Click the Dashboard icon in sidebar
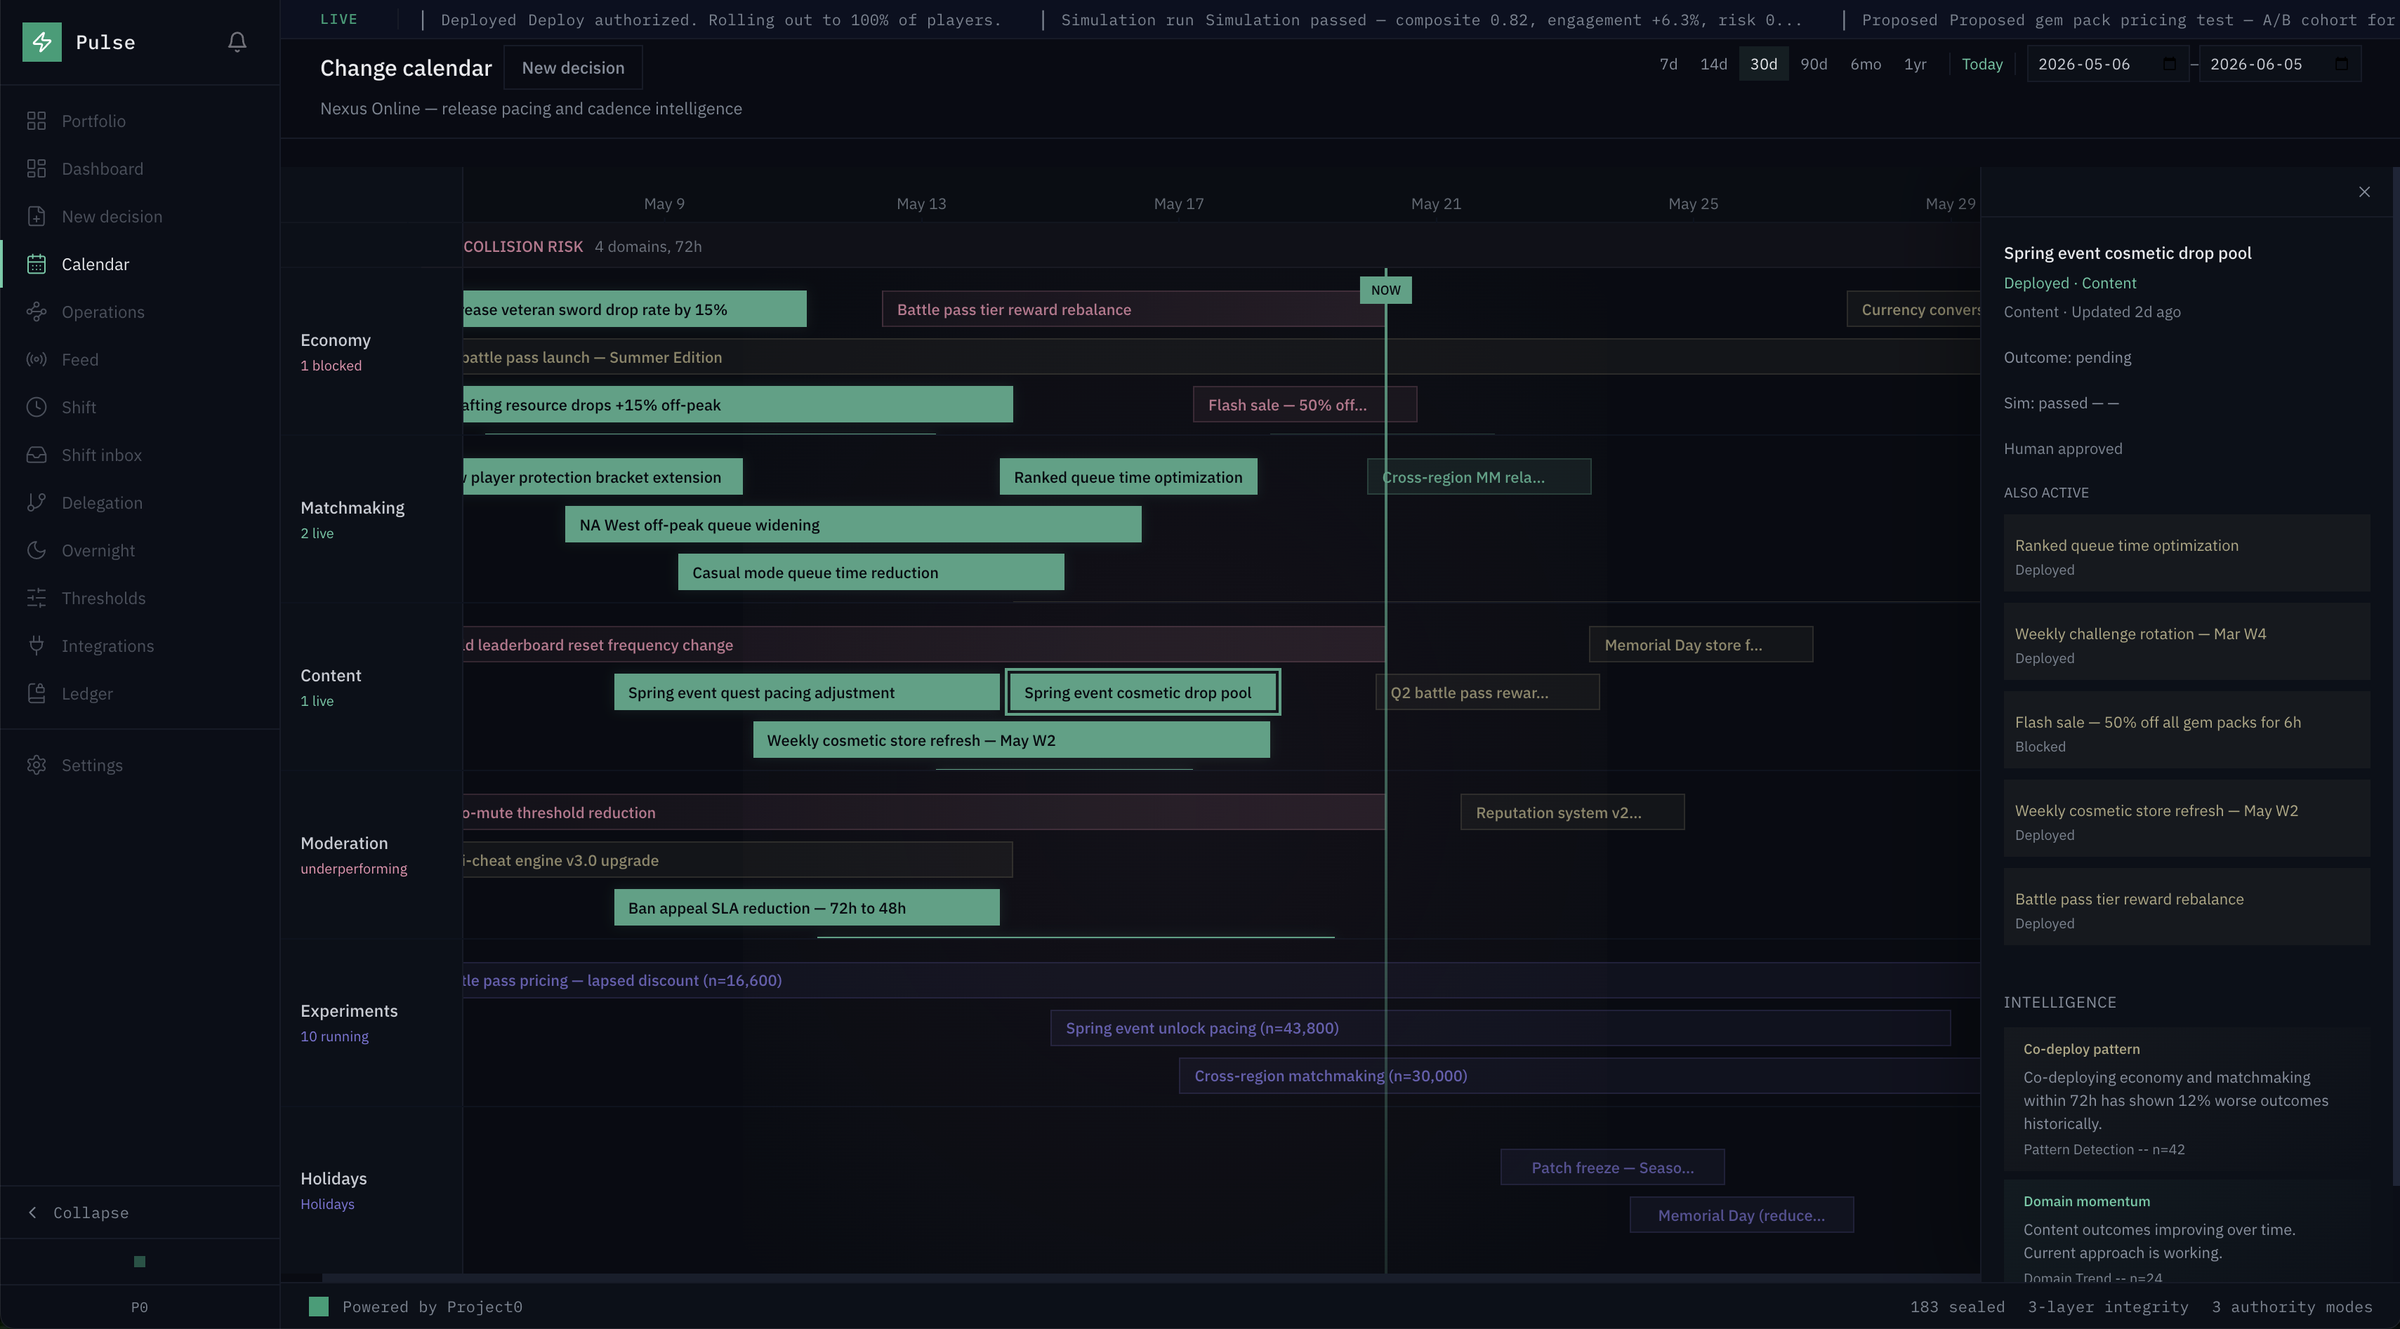Image resolution: width=2400 pixels, height=1329 pixels. click(37, 169)
